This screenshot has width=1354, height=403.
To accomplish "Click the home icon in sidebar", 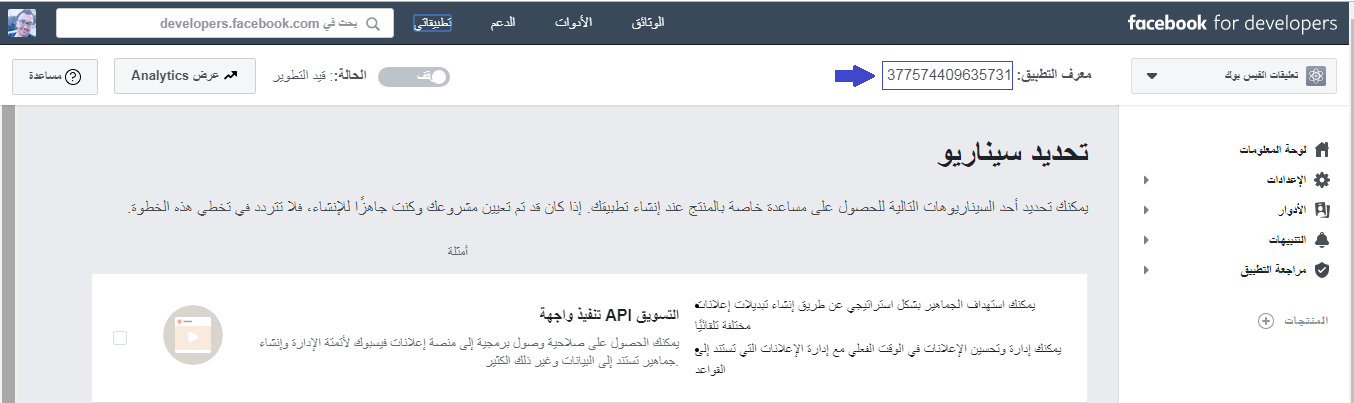I will 1323,149.
